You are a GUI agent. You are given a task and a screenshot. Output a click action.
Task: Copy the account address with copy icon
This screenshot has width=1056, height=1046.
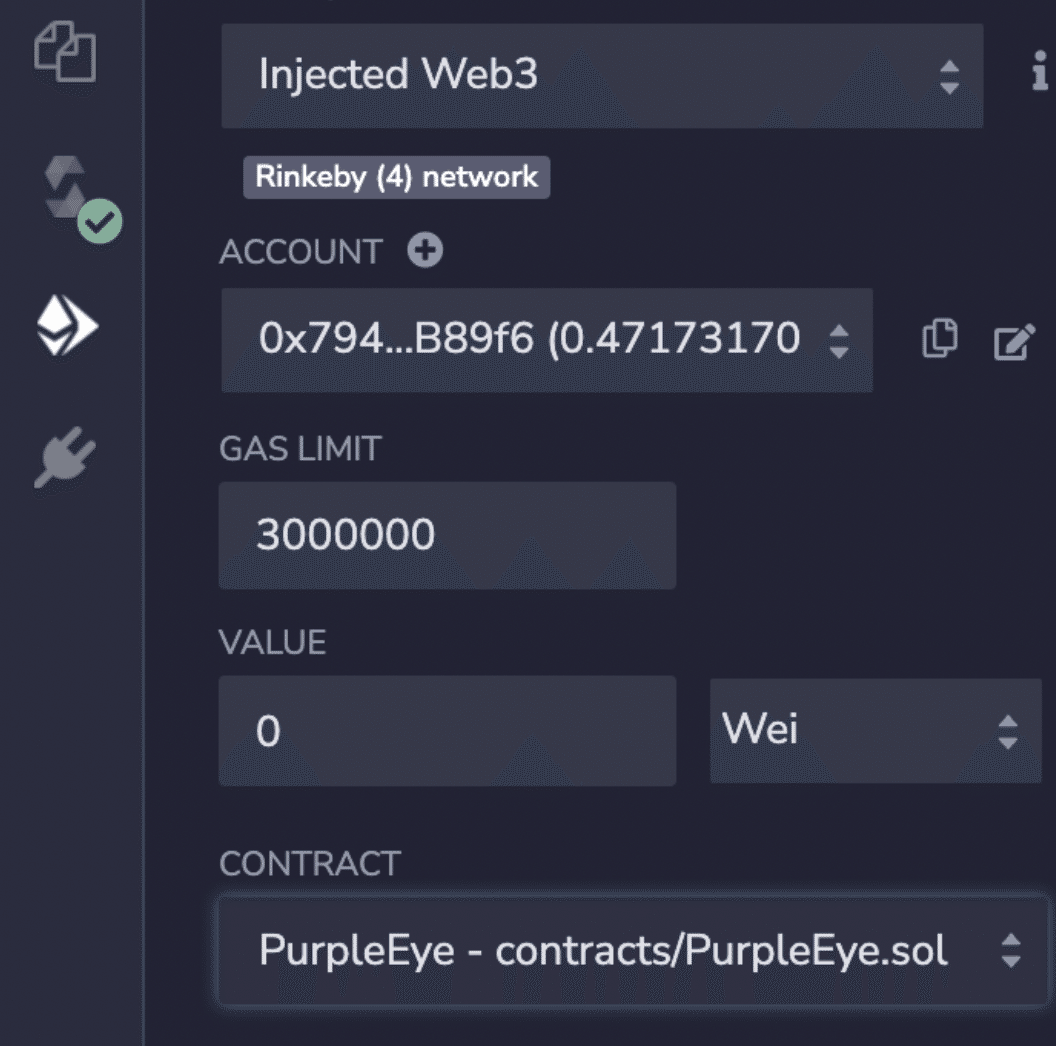point(938,340)
